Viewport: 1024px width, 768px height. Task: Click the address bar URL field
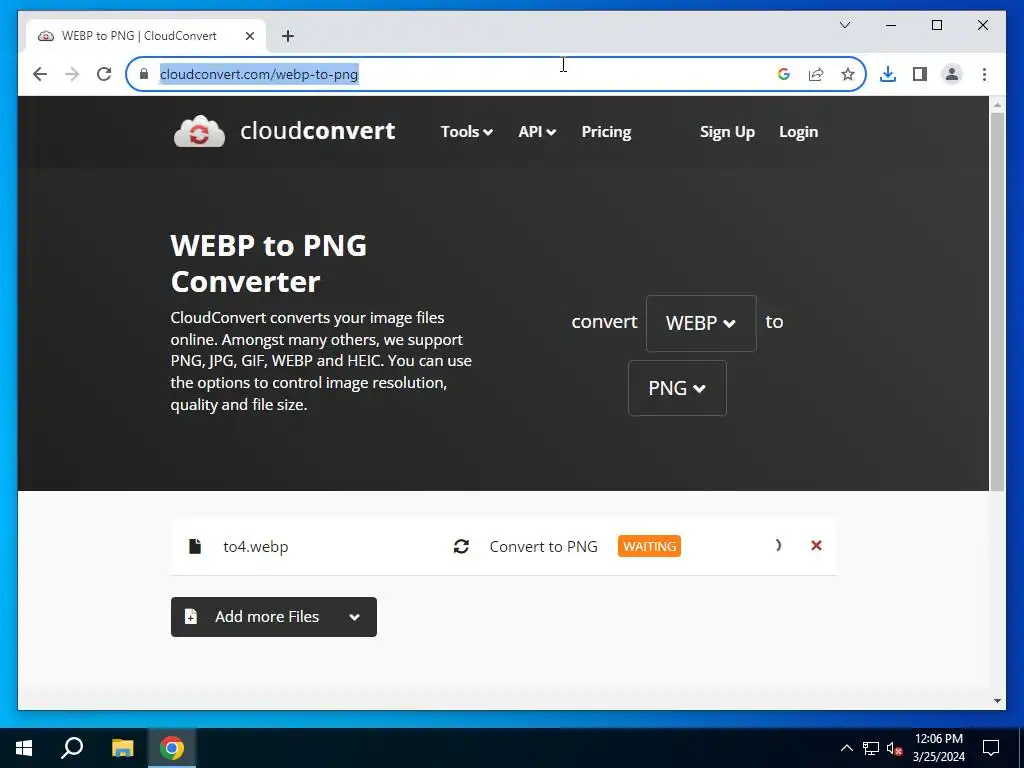[496, 74]
